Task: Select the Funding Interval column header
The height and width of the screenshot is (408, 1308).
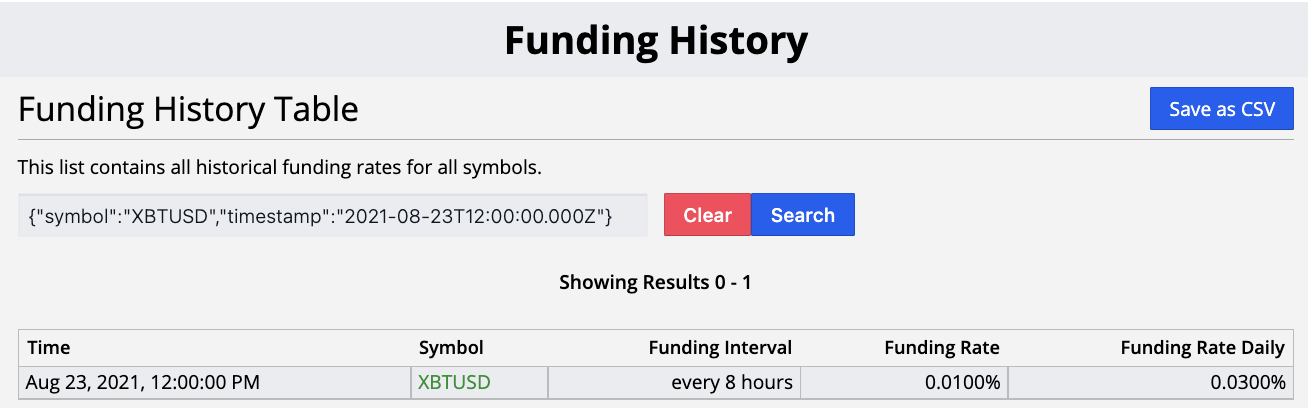Action: coord(720,348)
